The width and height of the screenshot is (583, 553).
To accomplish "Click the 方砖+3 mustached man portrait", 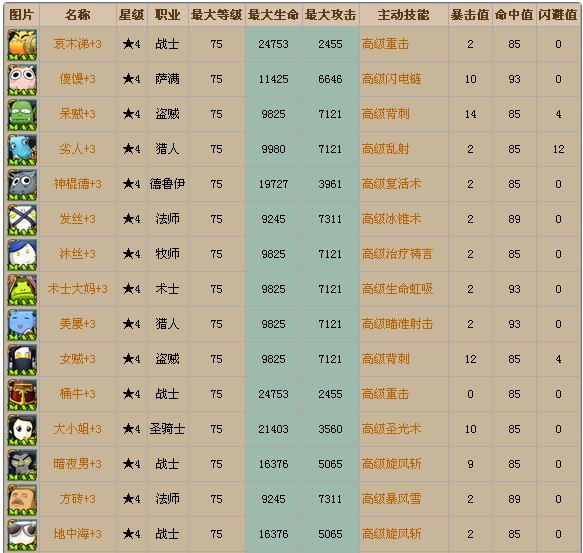I will point(22,499).
